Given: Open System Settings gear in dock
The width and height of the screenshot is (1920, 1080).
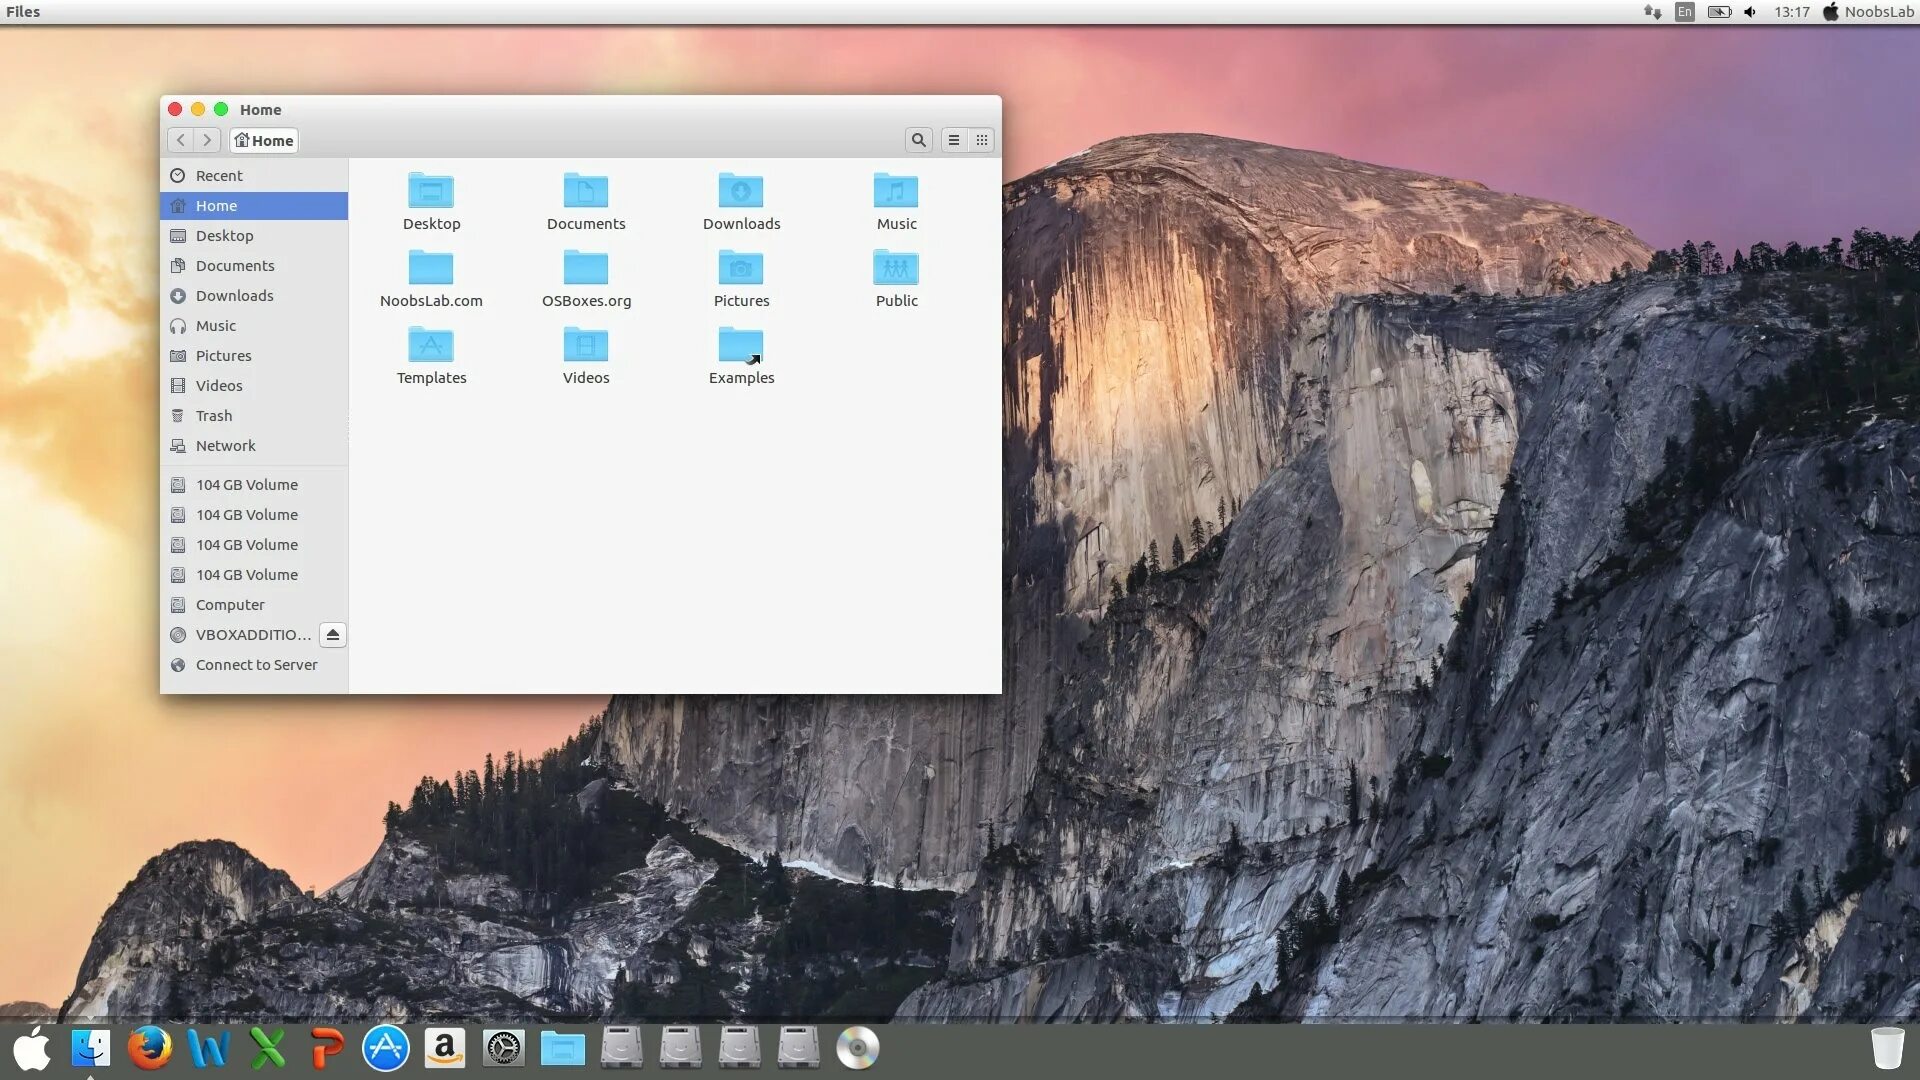Looking at the screenshot, I should click(503, 1048).
